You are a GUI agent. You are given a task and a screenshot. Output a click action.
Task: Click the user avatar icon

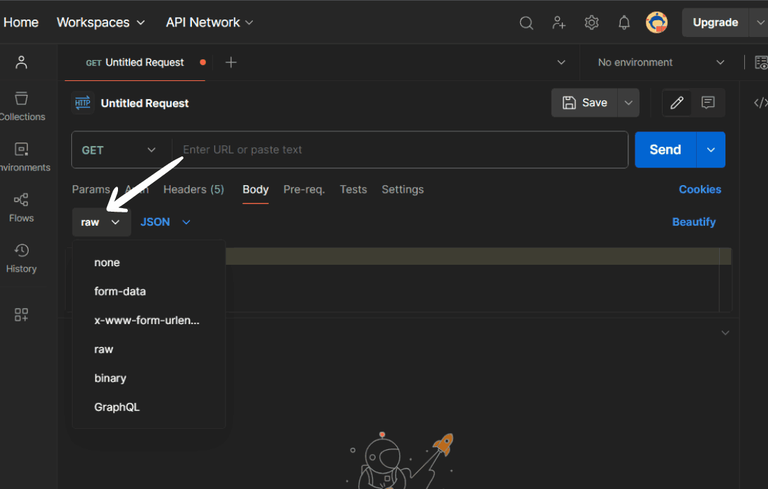656,23
